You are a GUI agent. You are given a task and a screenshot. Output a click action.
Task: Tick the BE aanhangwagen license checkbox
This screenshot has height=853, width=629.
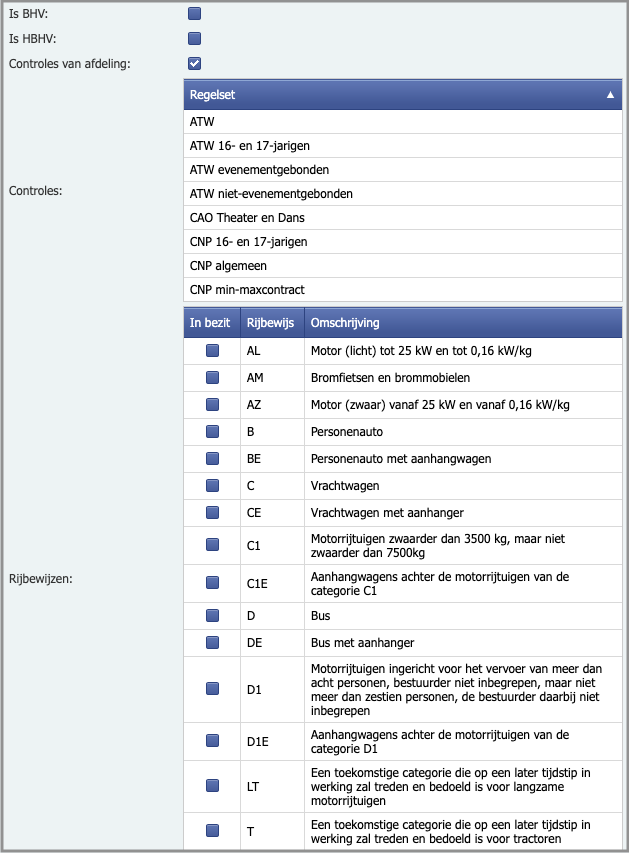(212, 459)
